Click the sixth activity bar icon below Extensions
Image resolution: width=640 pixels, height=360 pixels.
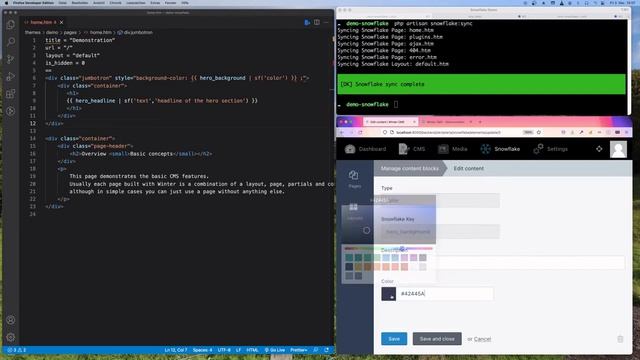(x=11, y=111)
